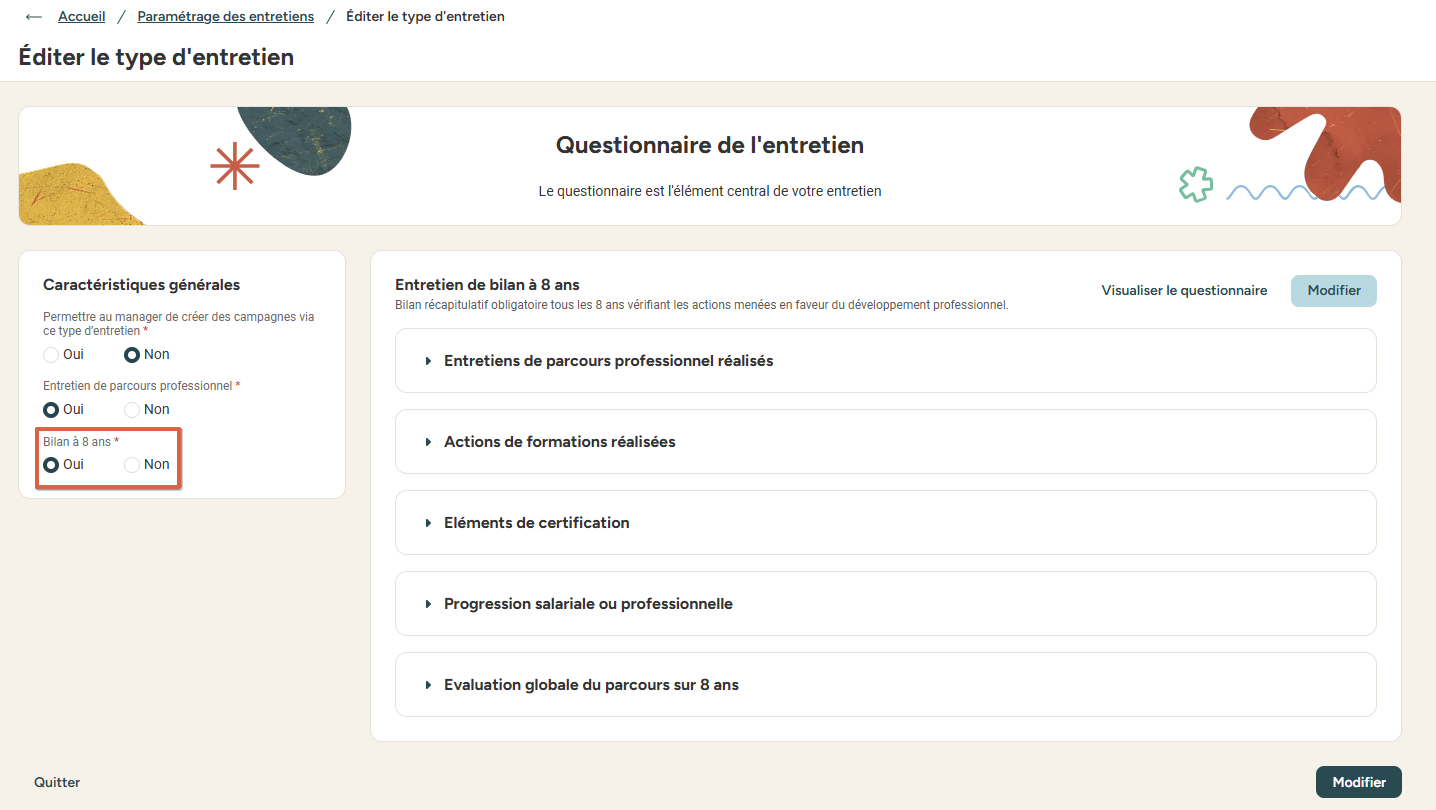Click the light blue Modifier questionnaire button
This screenshot has width=1436, height=810.
(x=1334, y=291)
